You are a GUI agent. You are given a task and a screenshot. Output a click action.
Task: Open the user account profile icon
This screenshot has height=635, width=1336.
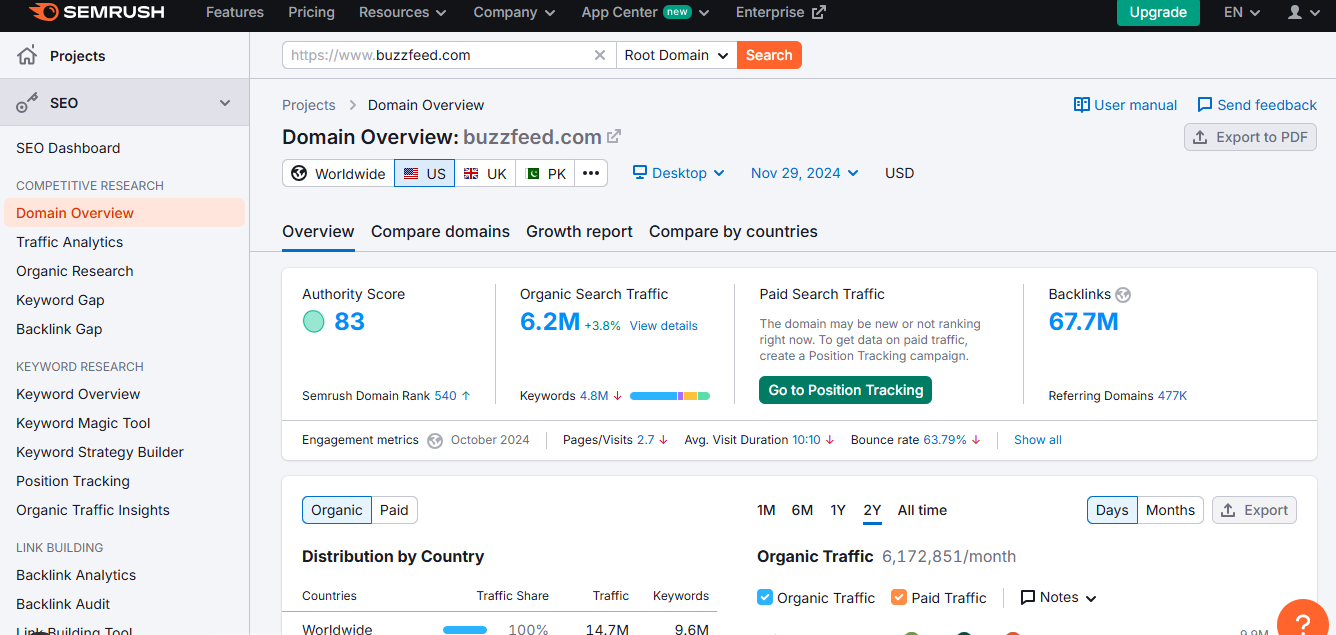tap(1295, 12)
